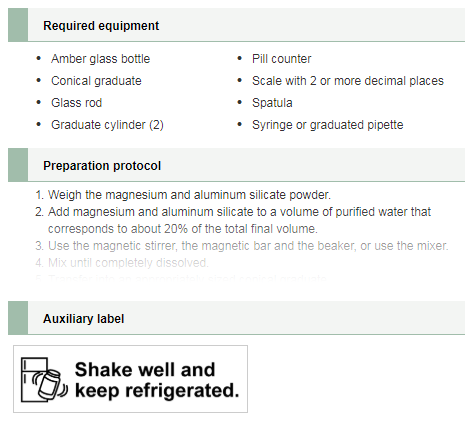Viewport: 476px width, 422px height.
Task: Select the Shake well and keep refrigerated label
Action: click(x=130, y=379)
